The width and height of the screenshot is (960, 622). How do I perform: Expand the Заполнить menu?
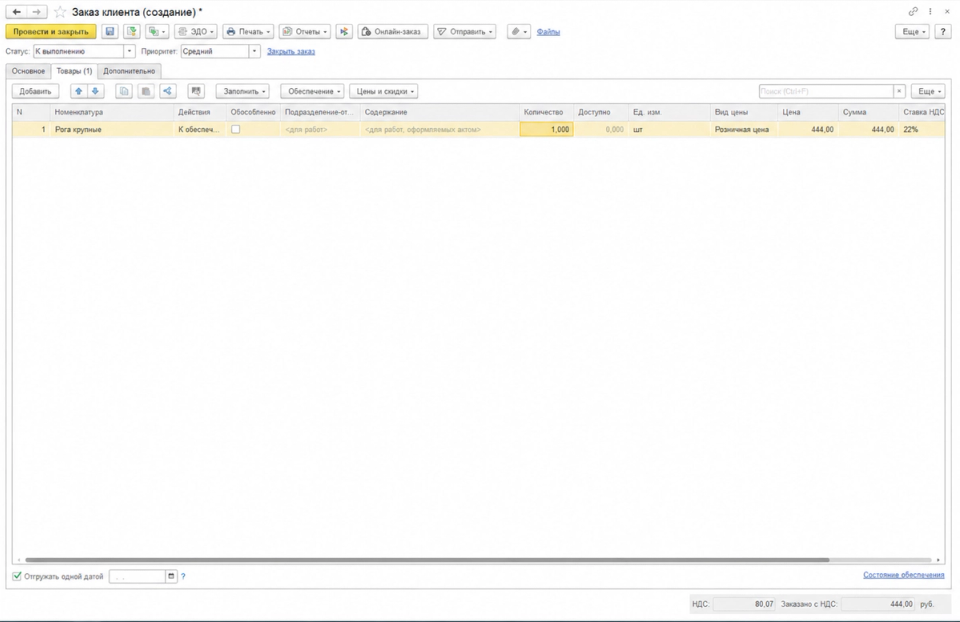click(x=243, y=91)
